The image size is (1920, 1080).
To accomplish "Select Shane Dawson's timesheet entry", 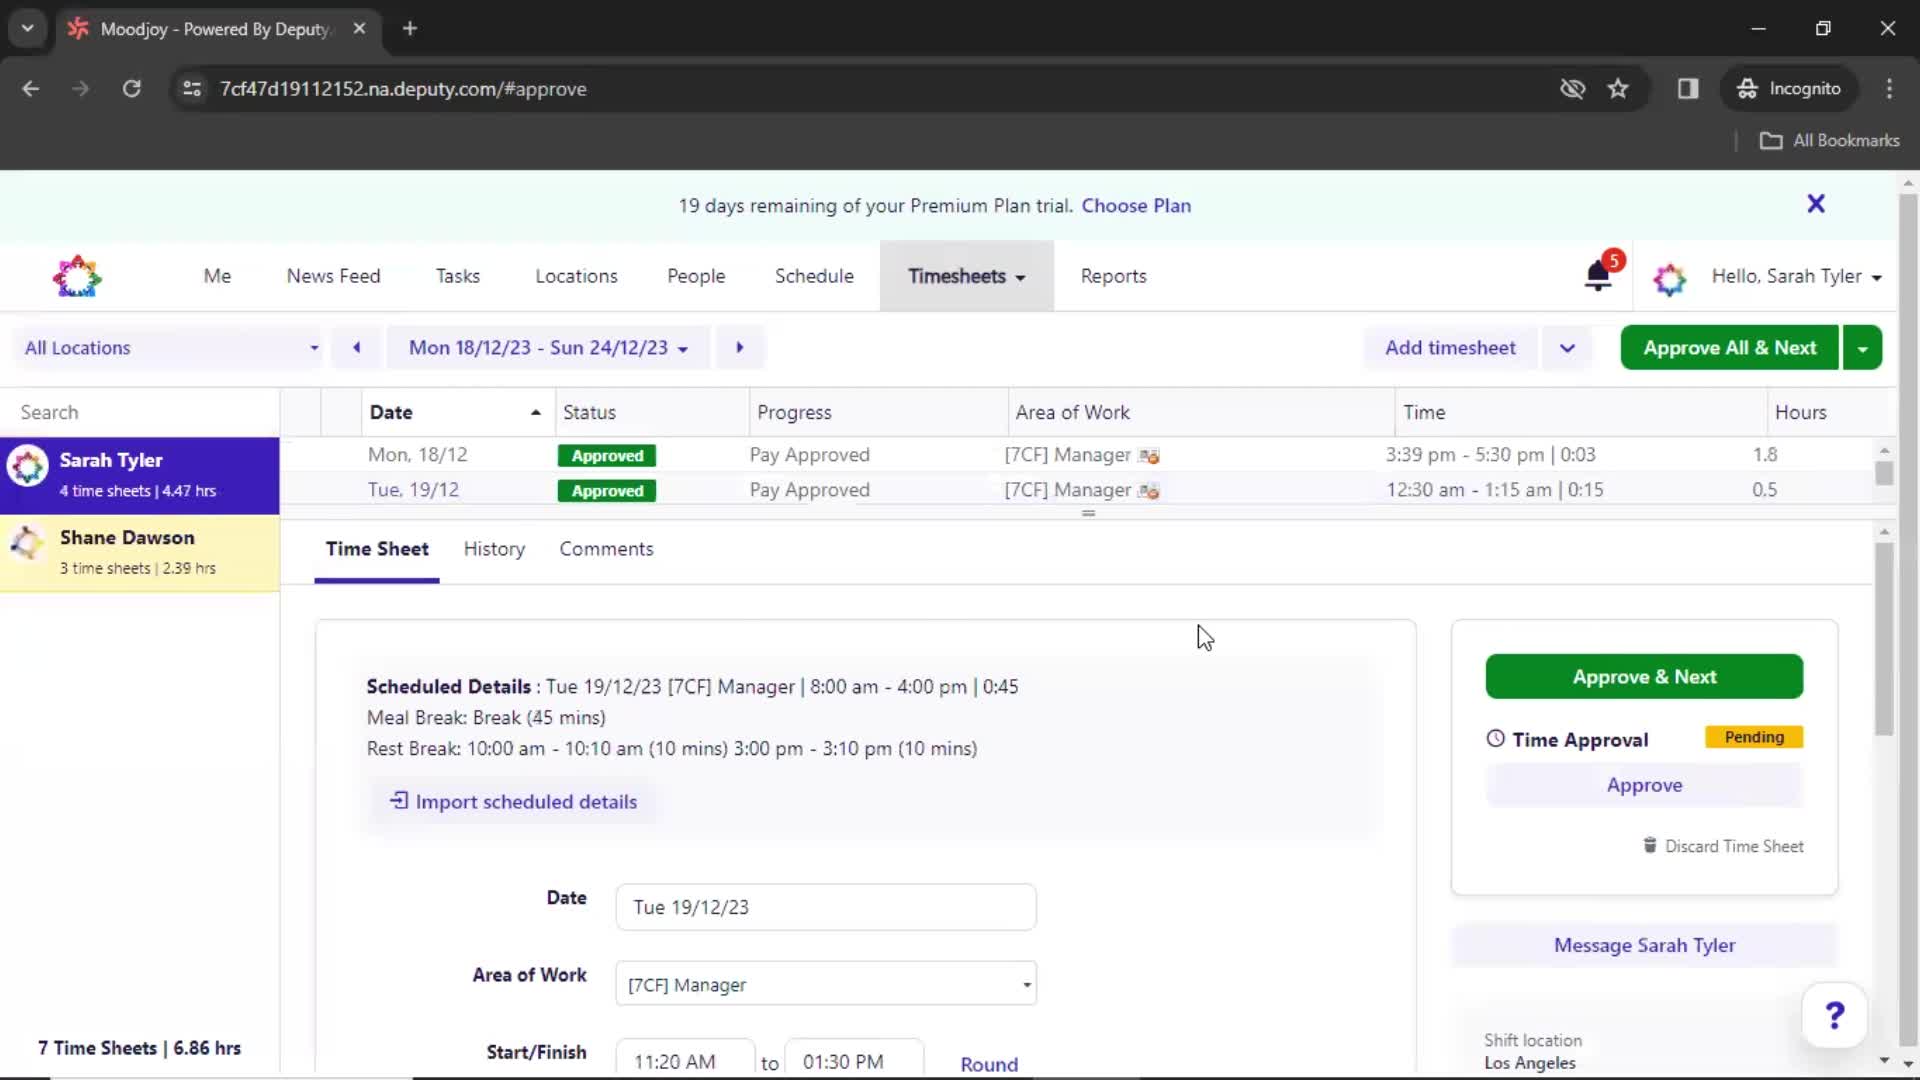I will coord(140,552).
